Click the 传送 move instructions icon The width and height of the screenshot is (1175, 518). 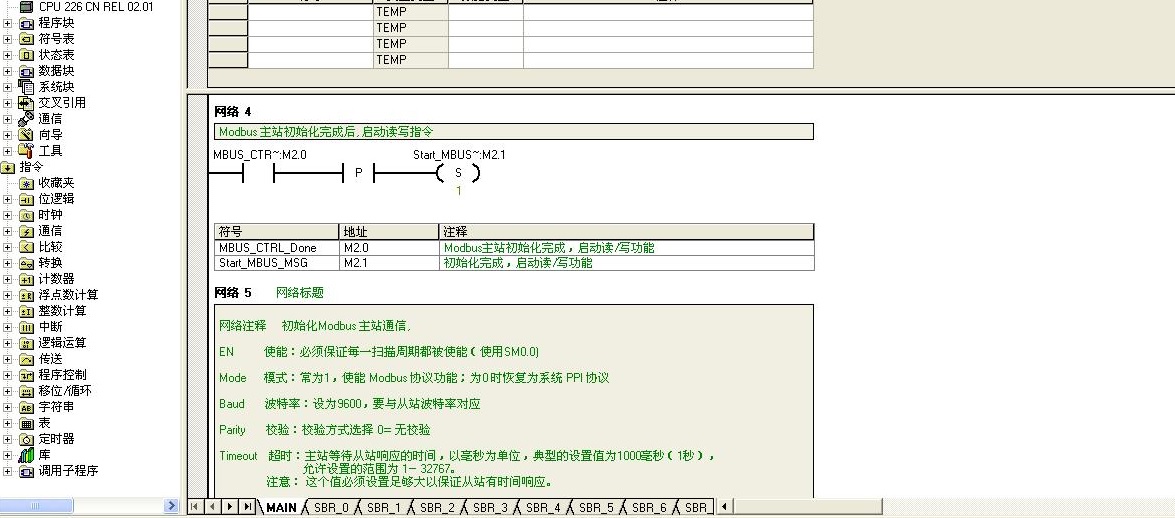tap(26, 359)
